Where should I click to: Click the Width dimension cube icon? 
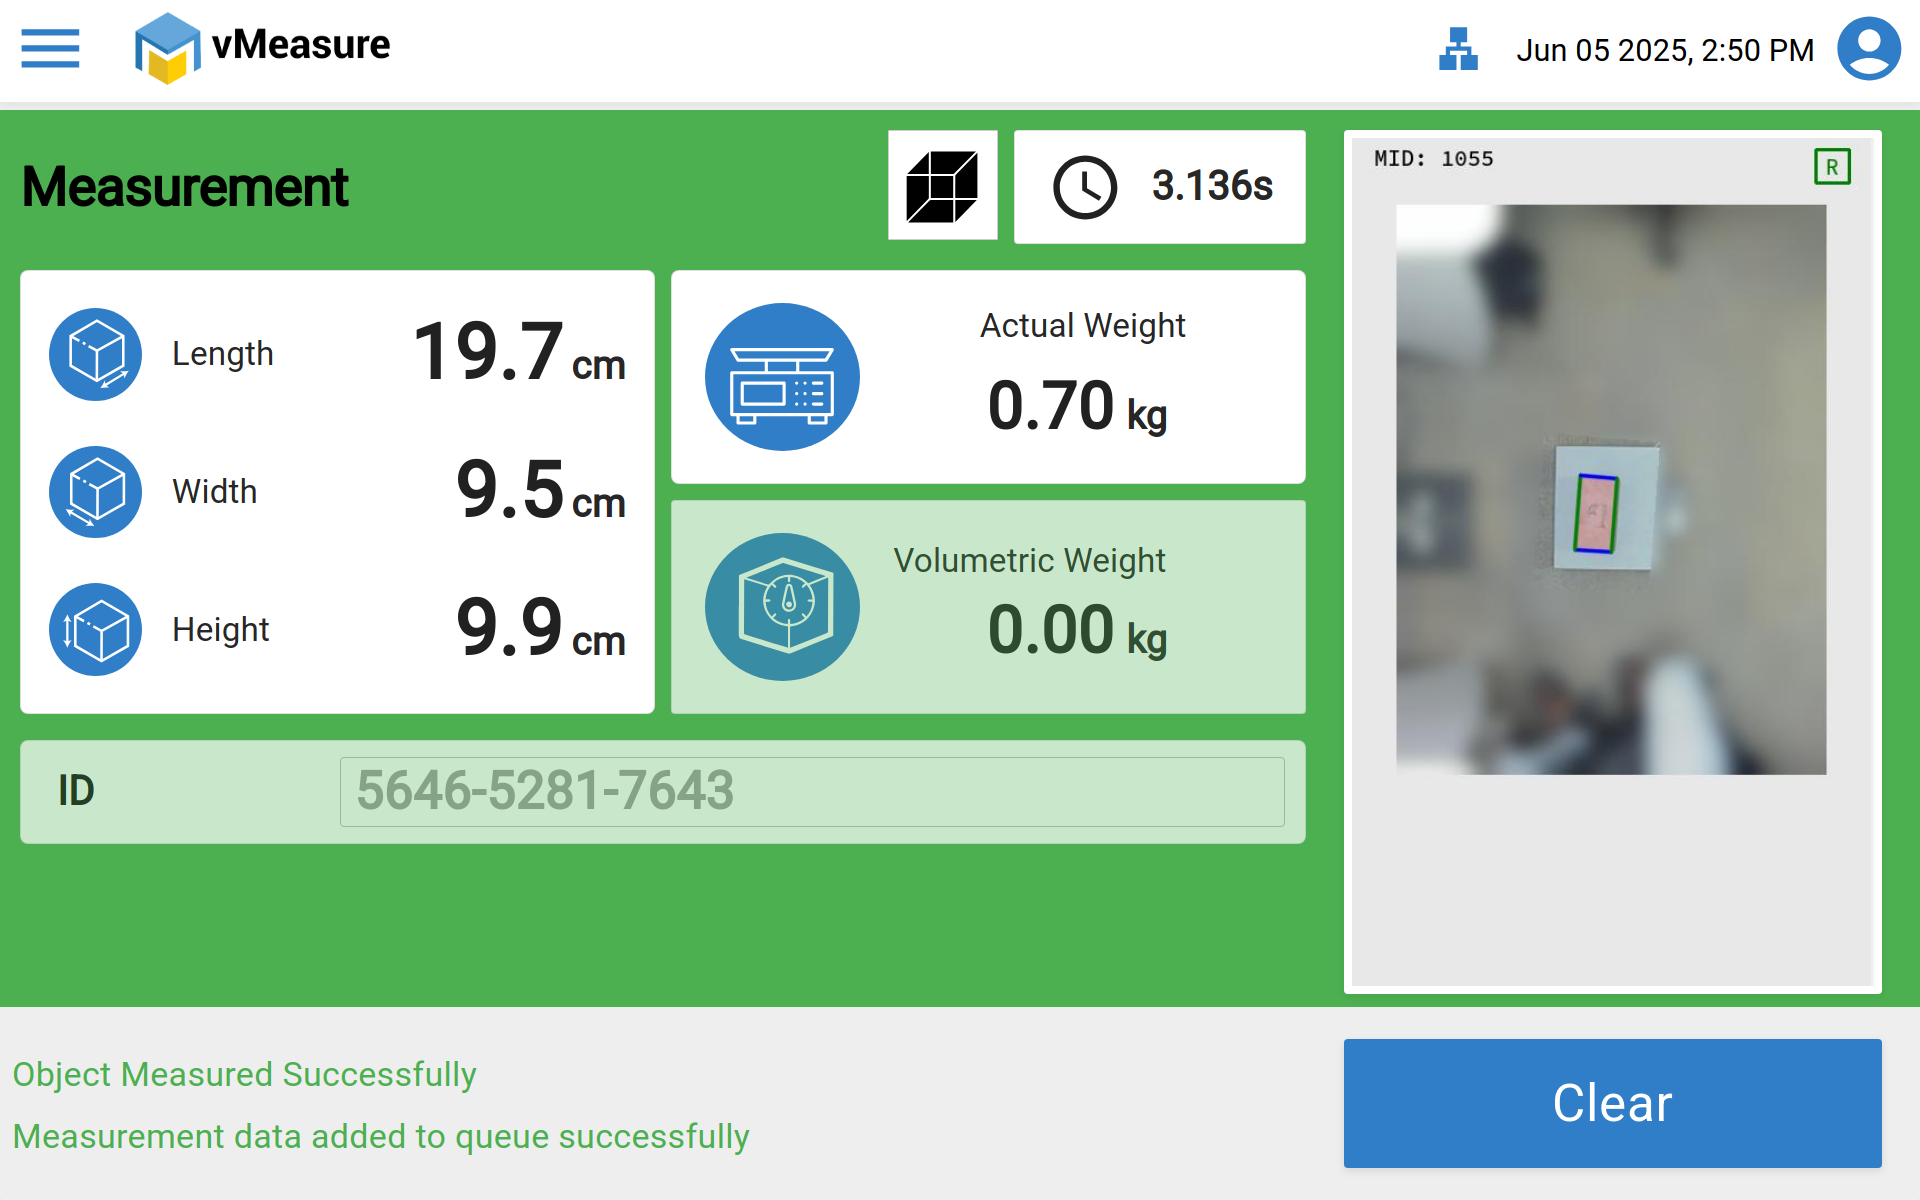point(96,492)
